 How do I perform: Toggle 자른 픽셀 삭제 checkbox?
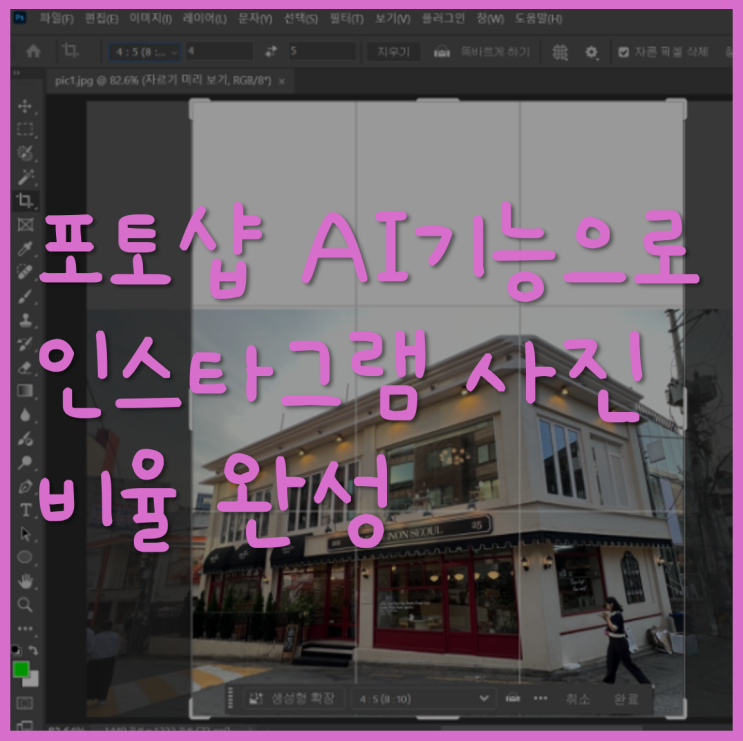click(624, 52)
